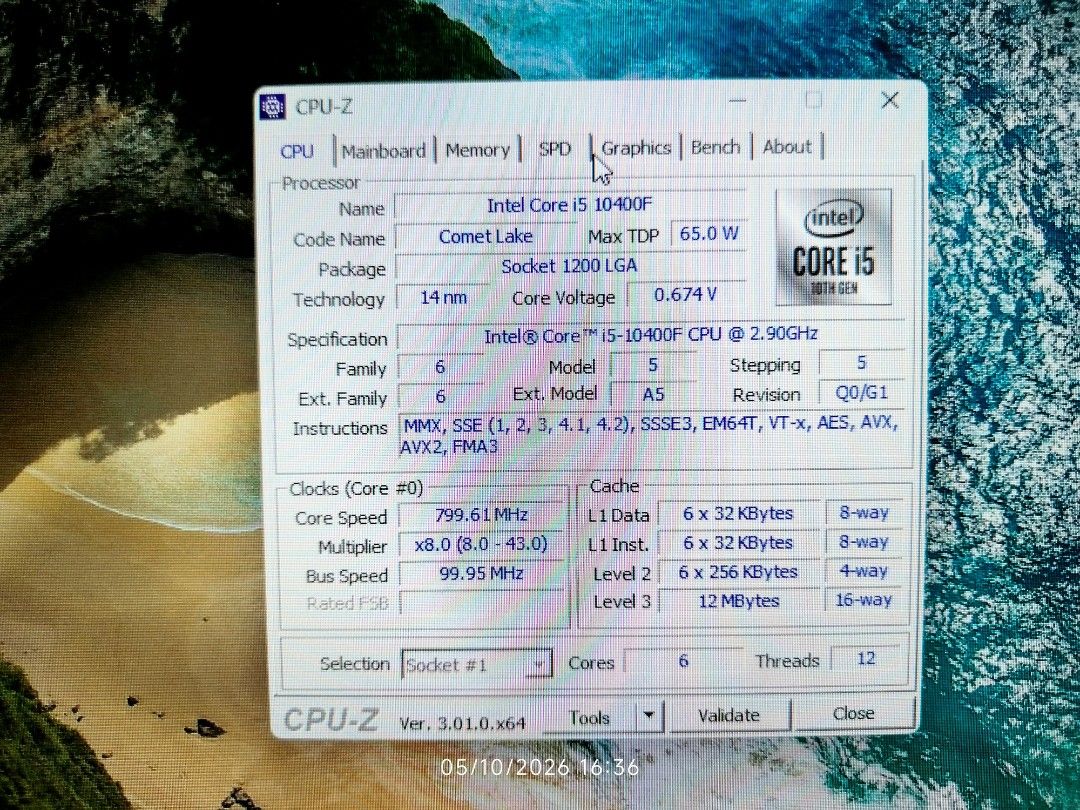Click the Revision value 'Q0/G1'
Image resolution: width=1080 pixels, height=810 pixels.
[861, 393]
